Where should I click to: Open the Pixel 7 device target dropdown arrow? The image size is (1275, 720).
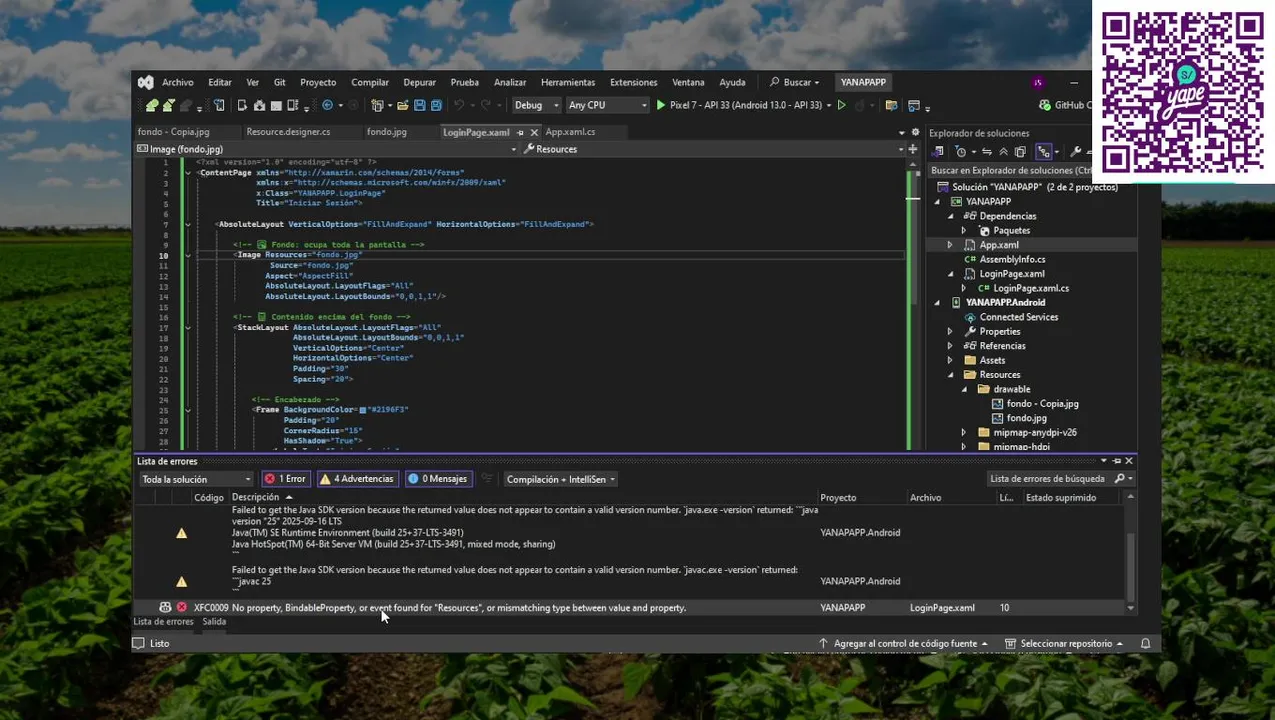830,105
